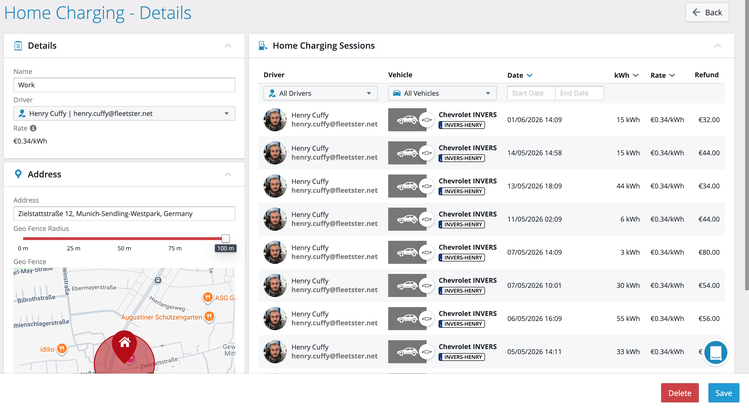Sort sessions by kWh column
Image resolution: width=749 pixels, height=412 pixels.
pos(626,75)
